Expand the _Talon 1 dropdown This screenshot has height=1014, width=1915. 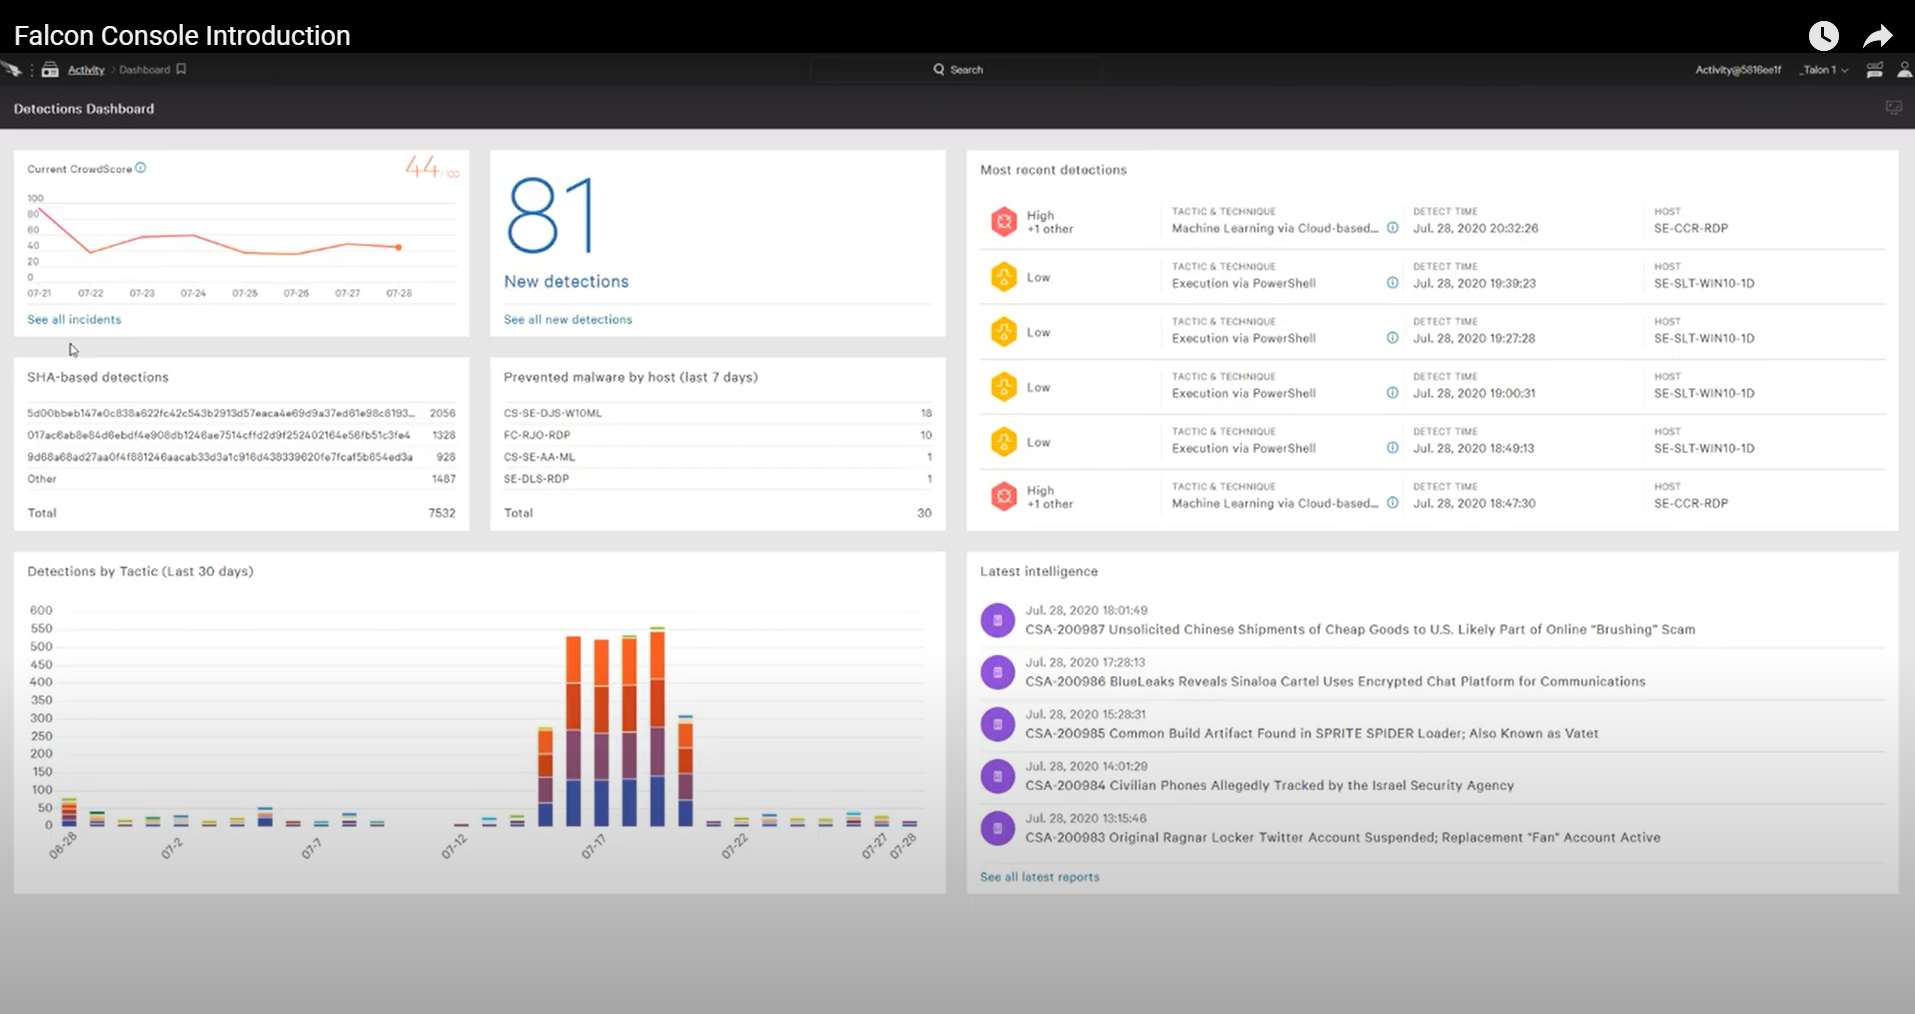tap(1825, 70)
